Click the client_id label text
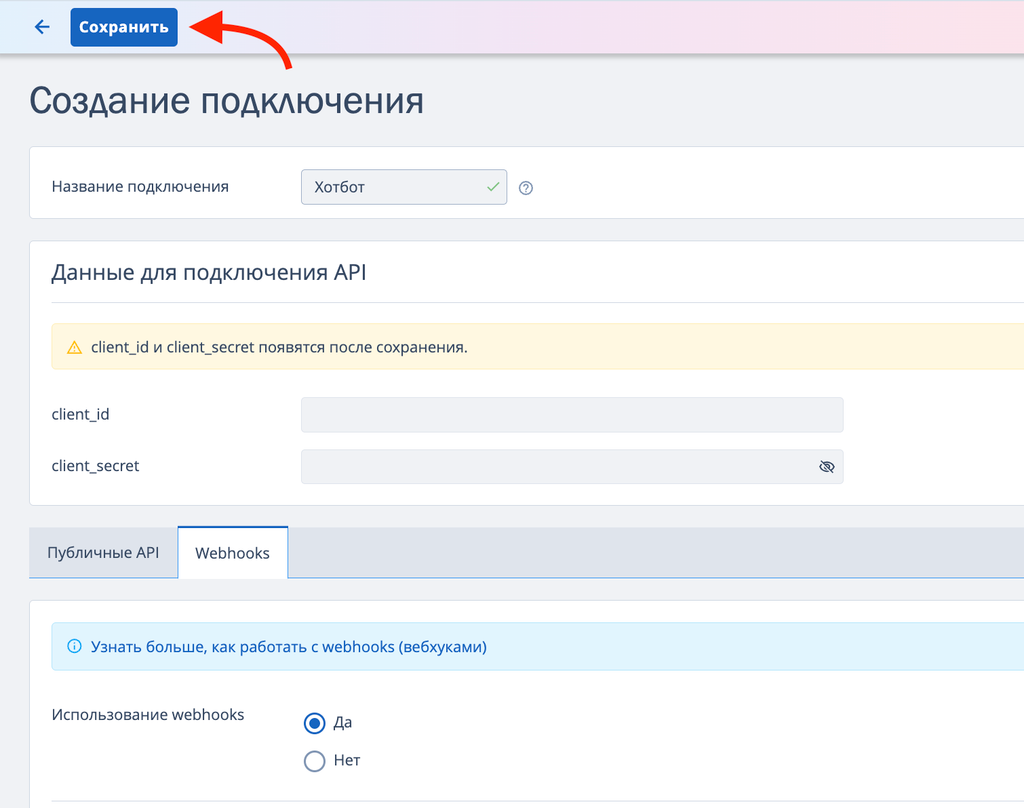Image resolution: width=1024 pixels, height=808 pixels. click(x=80, y=414)
